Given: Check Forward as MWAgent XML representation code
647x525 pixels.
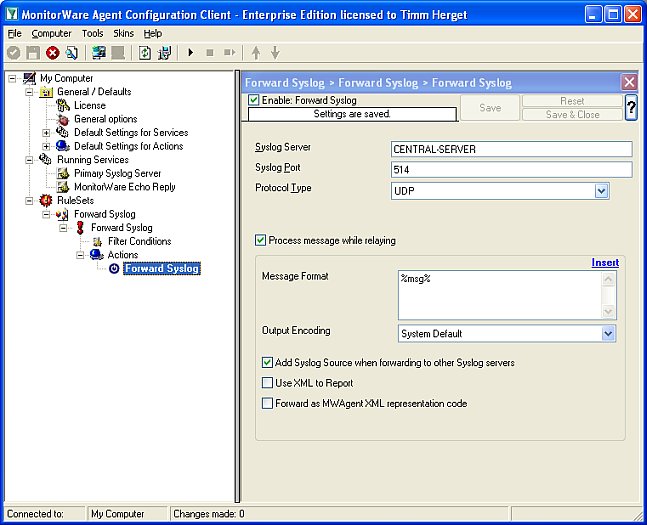Looking at the screenshot, I should pos(267,403).
